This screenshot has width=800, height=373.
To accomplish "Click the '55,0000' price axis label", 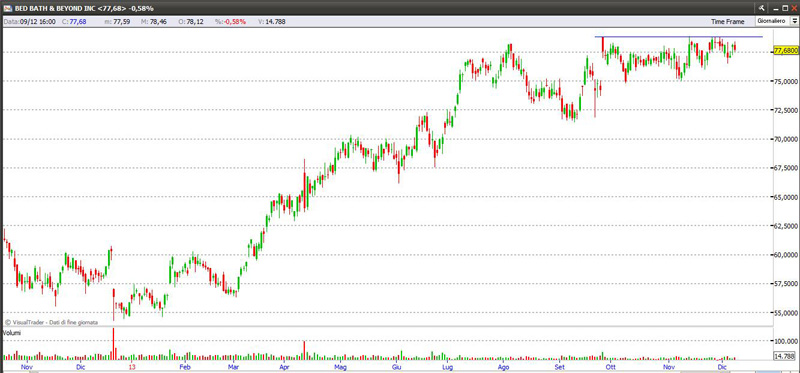I will (x=785, y=313).
